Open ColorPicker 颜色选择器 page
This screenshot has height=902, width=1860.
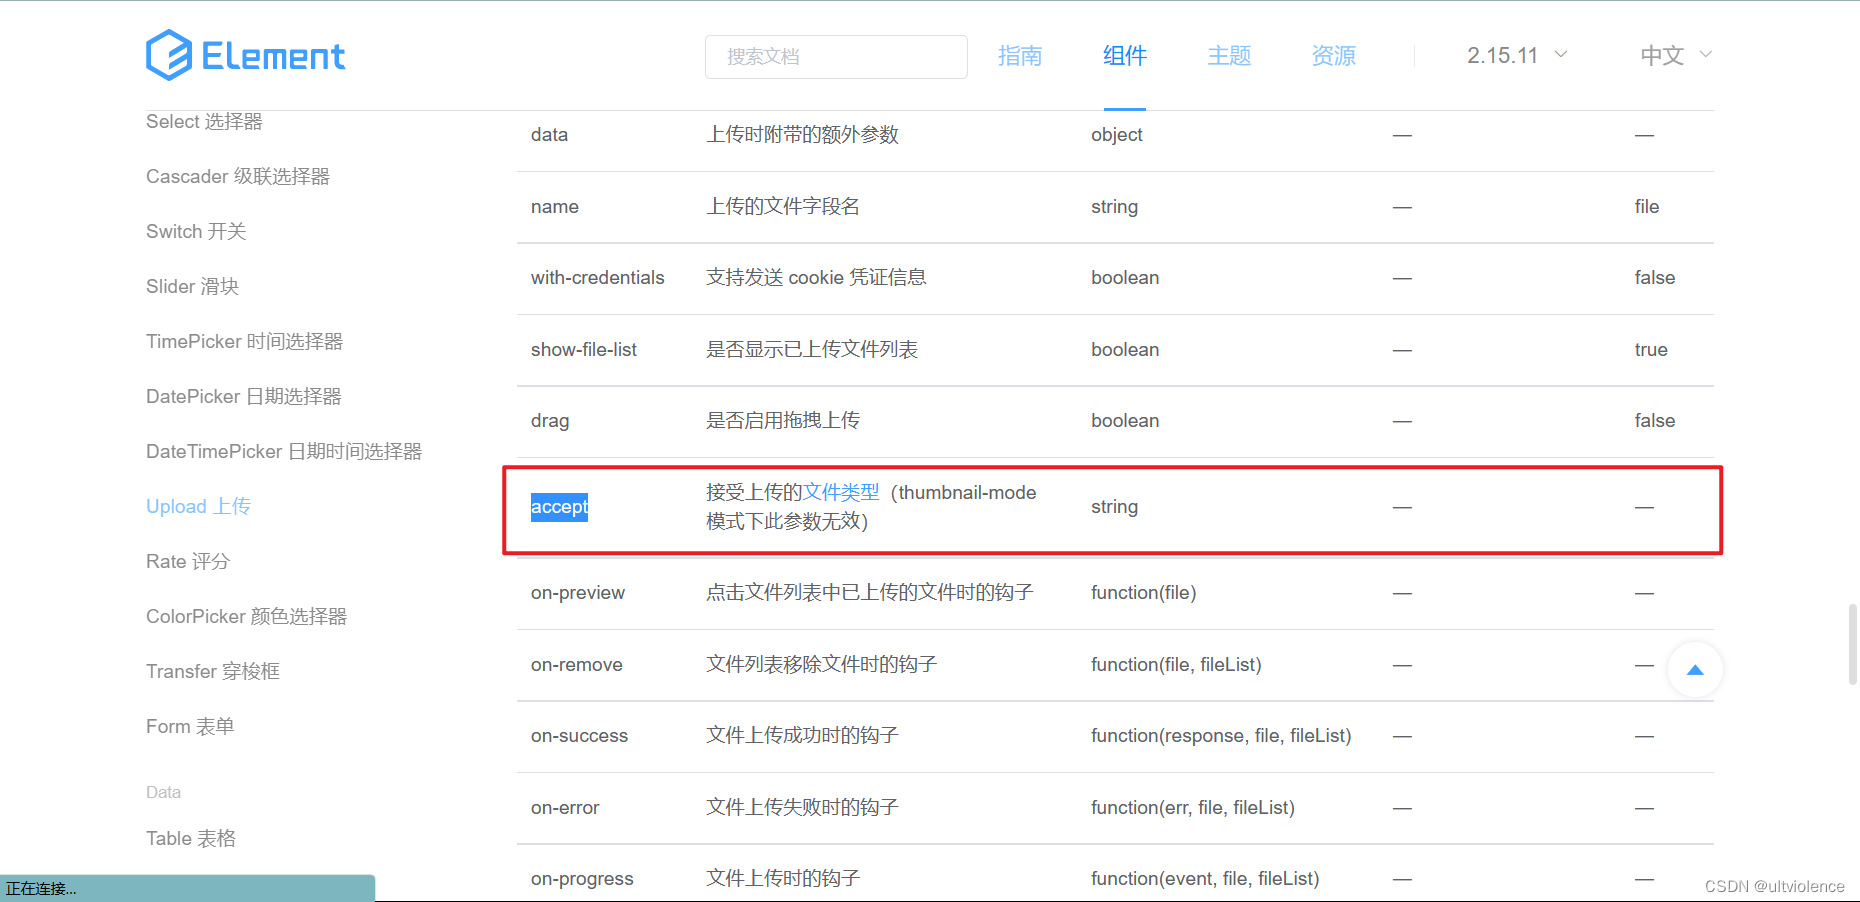click(246, 616)
